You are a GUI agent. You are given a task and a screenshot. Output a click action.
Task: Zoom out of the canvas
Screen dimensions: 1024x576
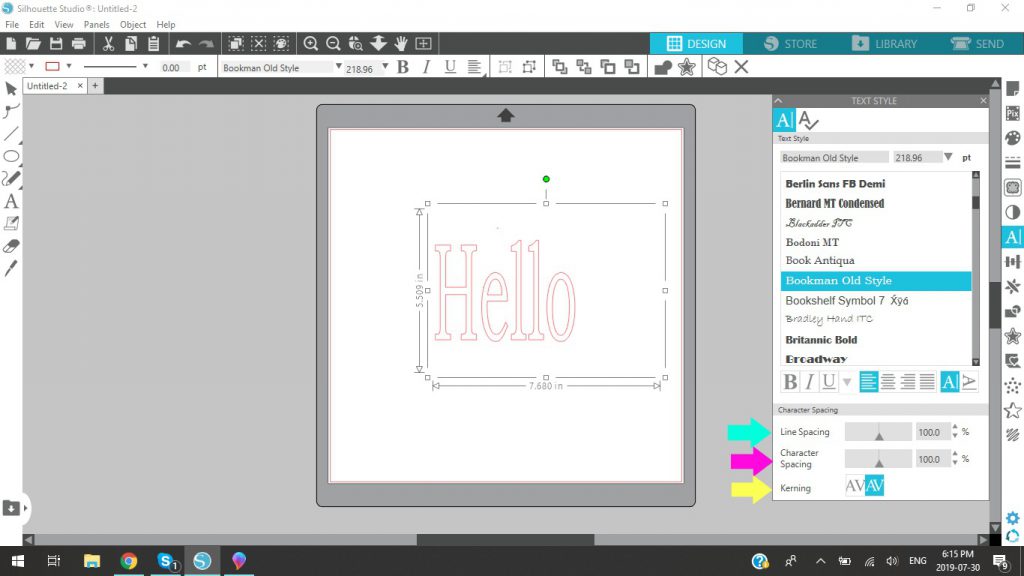click(x=333, y=44)
